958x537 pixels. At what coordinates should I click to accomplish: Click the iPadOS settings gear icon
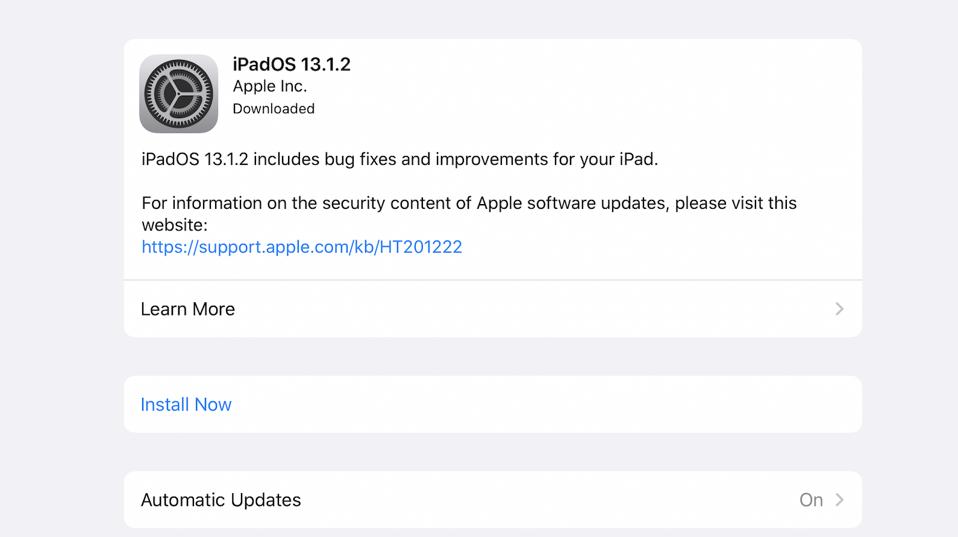178,93
